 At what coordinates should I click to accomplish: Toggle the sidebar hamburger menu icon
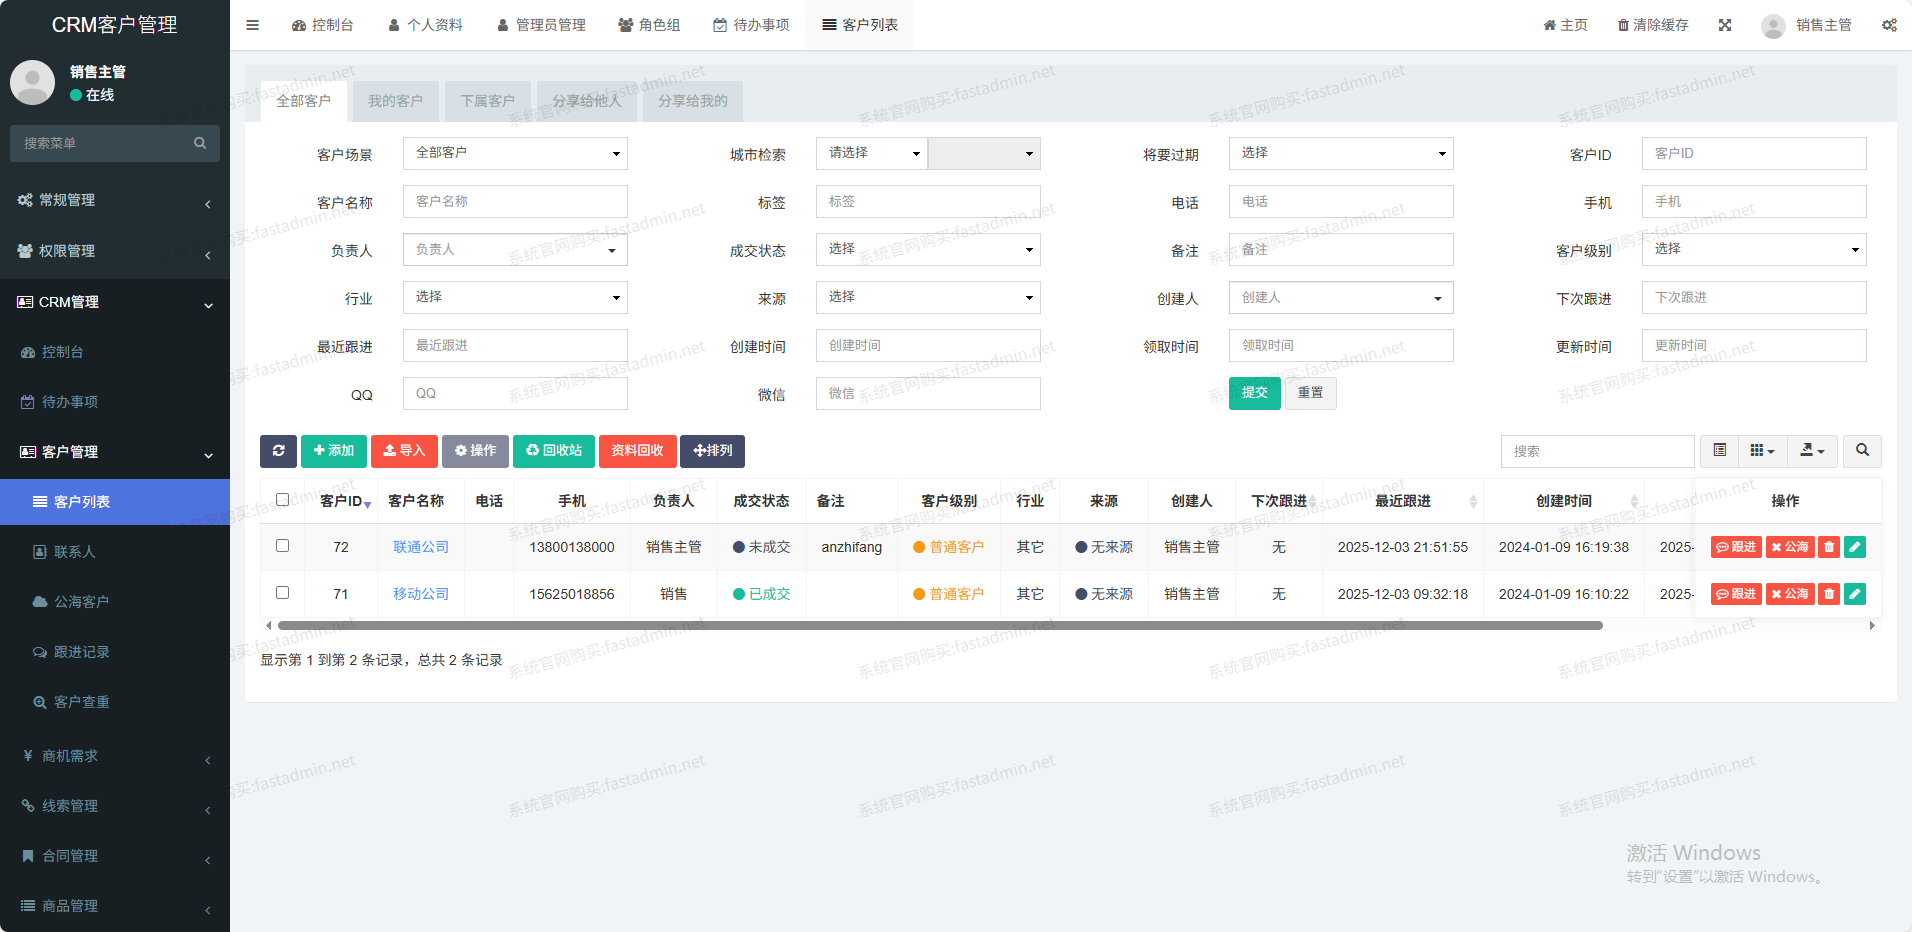pyautogui.click(x=252, y=25)
